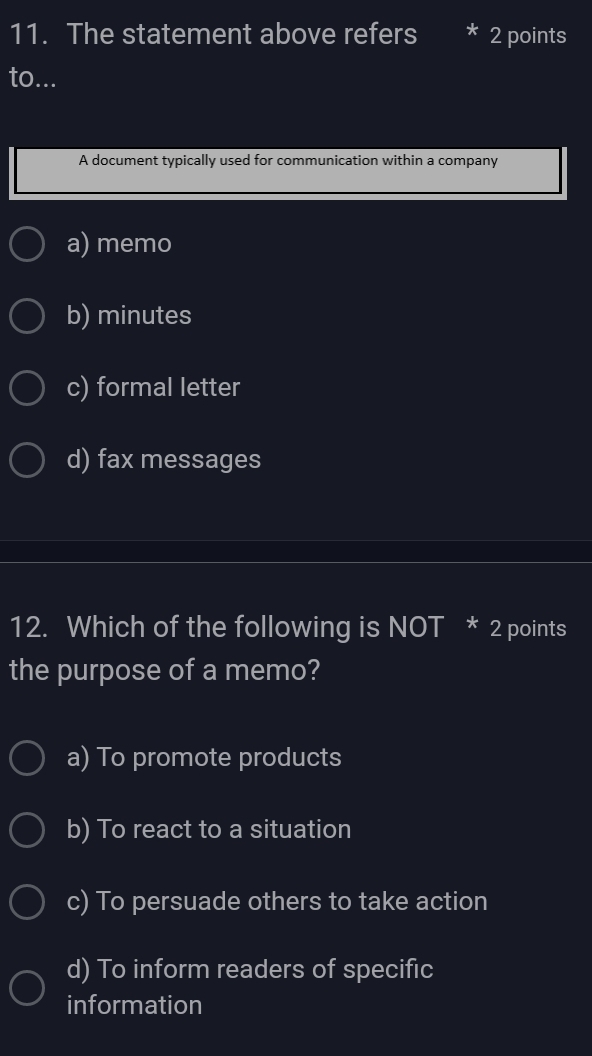The image size is (592, 1056).
Task: Choose b) To react to a situation
Action: (25, 829)
